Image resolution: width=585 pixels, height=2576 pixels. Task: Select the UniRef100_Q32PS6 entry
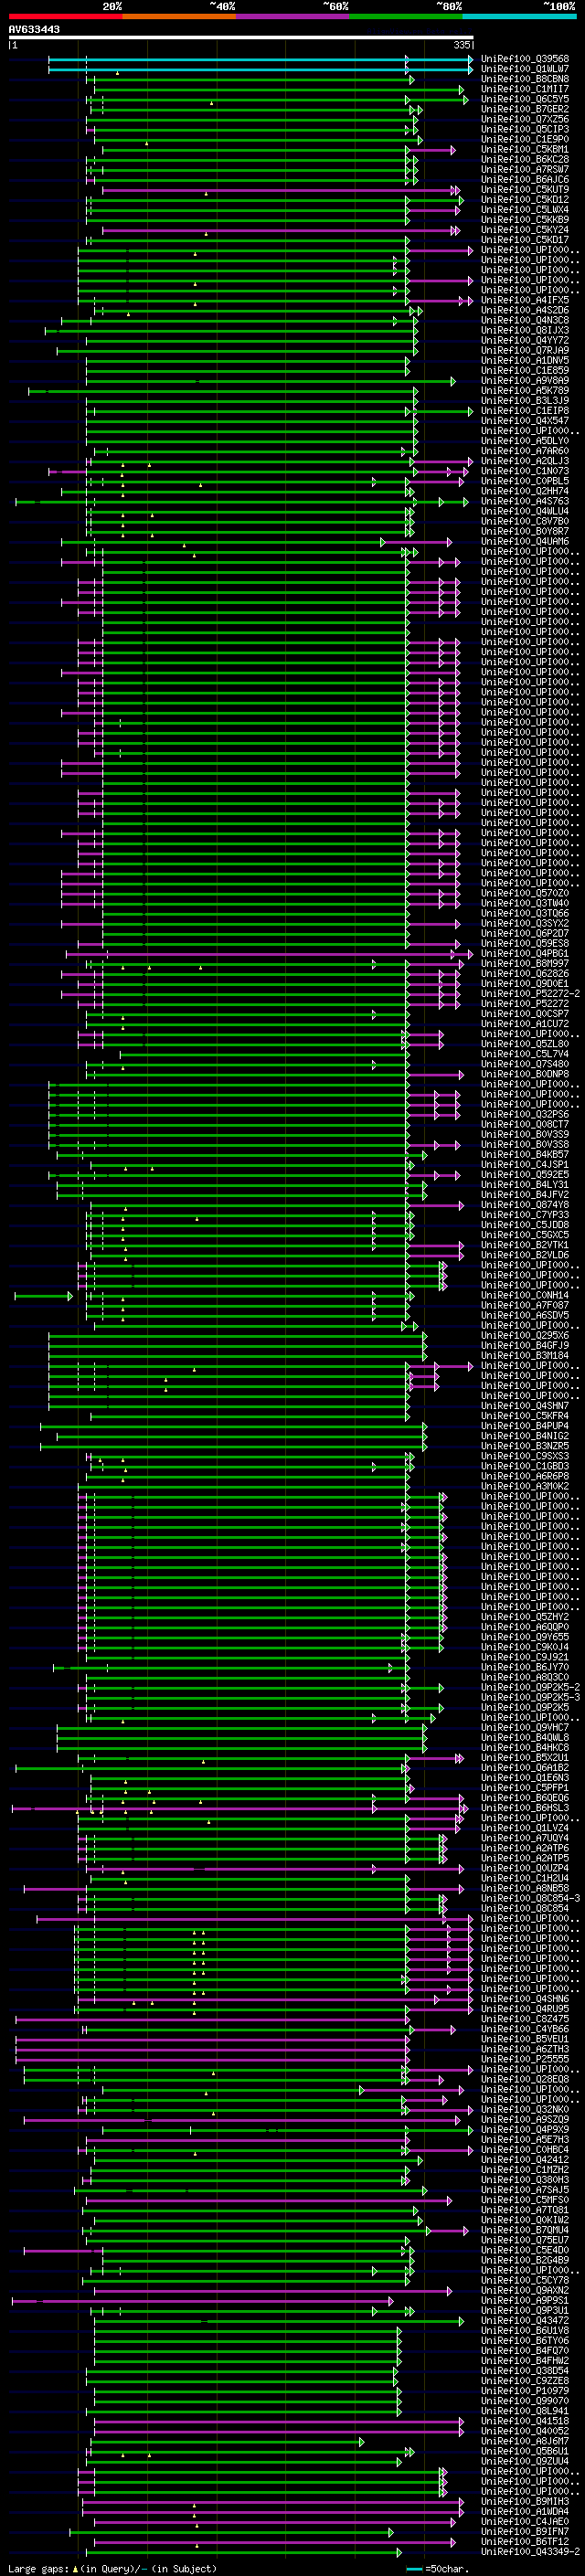coord(525,1114)
